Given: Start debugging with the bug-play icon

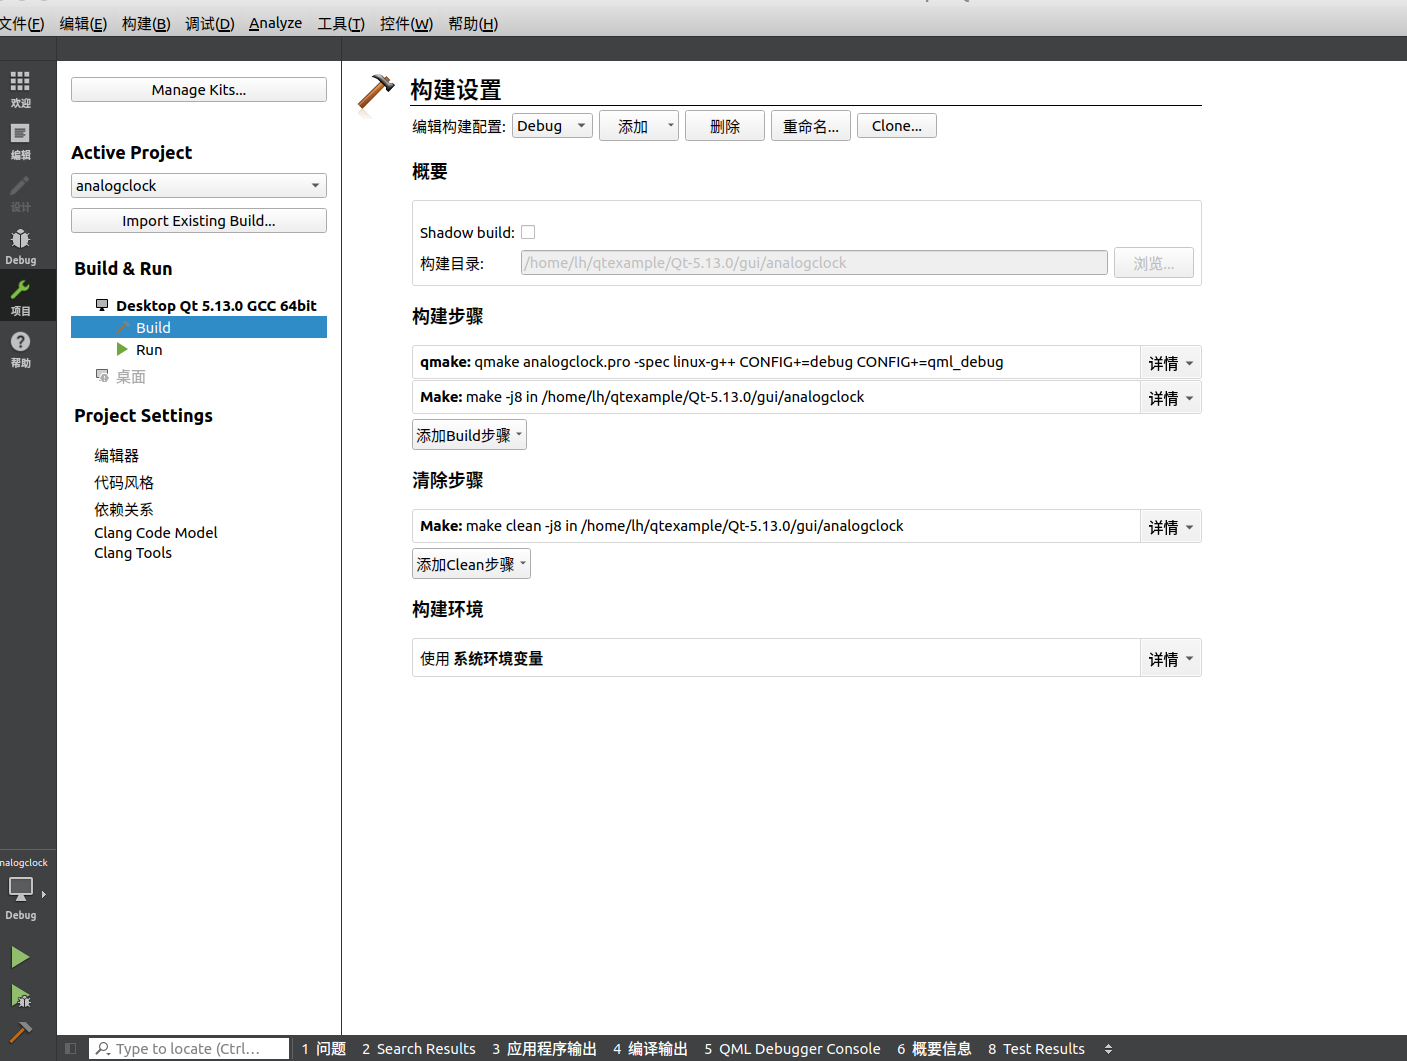Looking at the screenshot, I should tap(20, 998).
